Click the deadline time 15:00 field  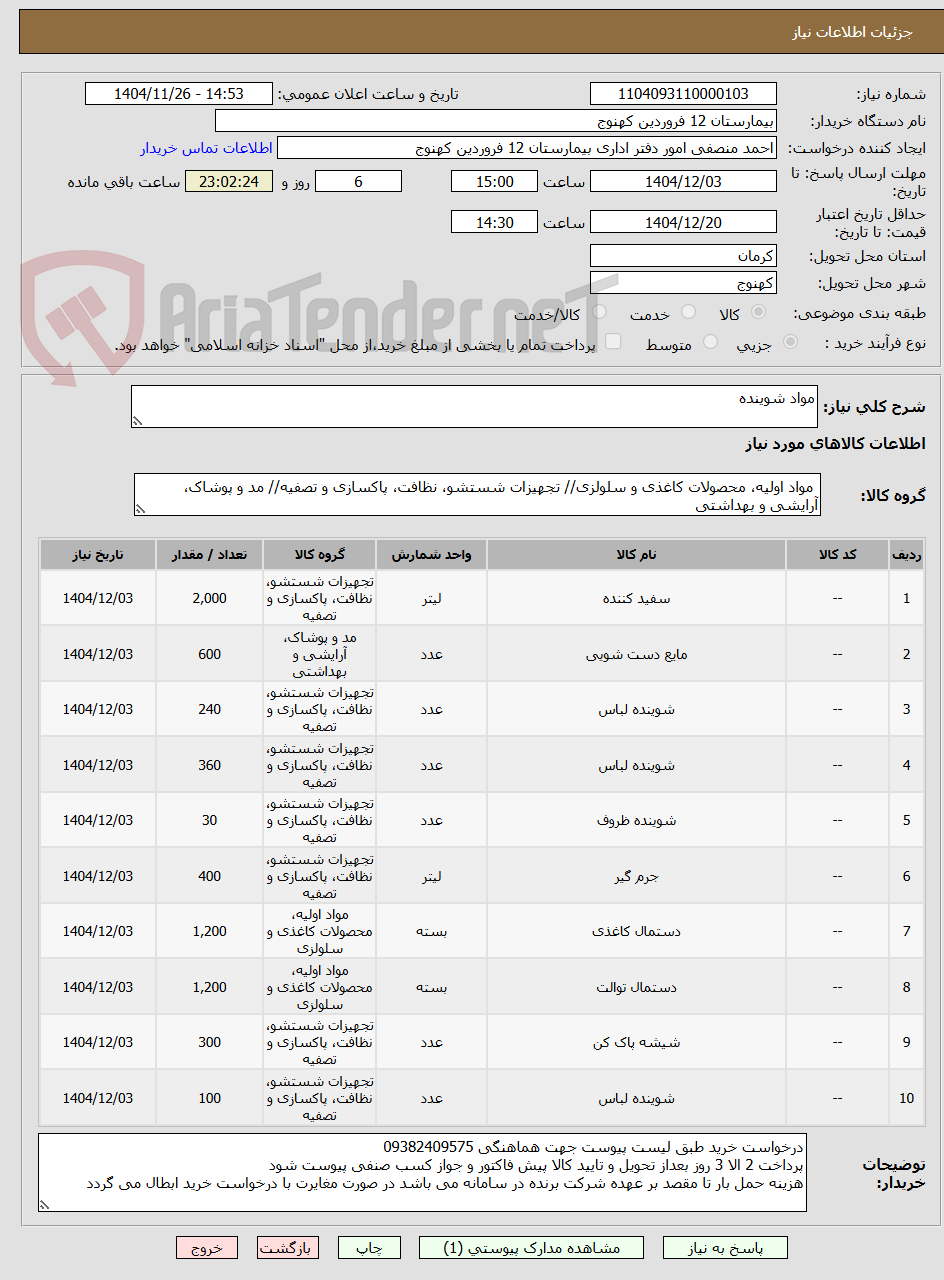pyautogui.click(x=494, y=181)
